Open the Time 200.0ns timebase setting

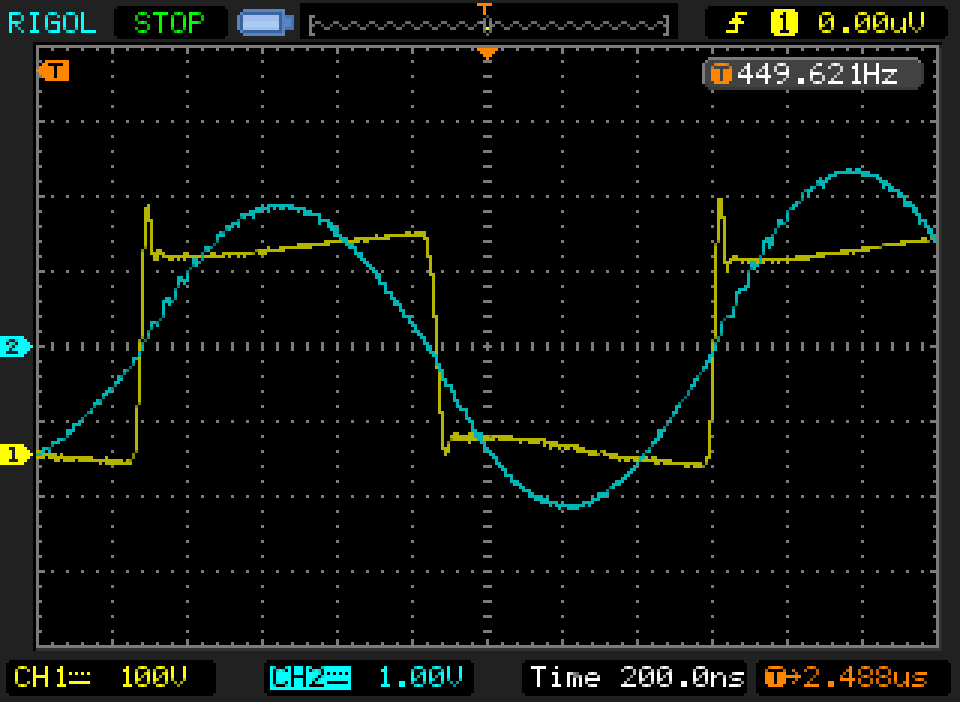(637, 677)
